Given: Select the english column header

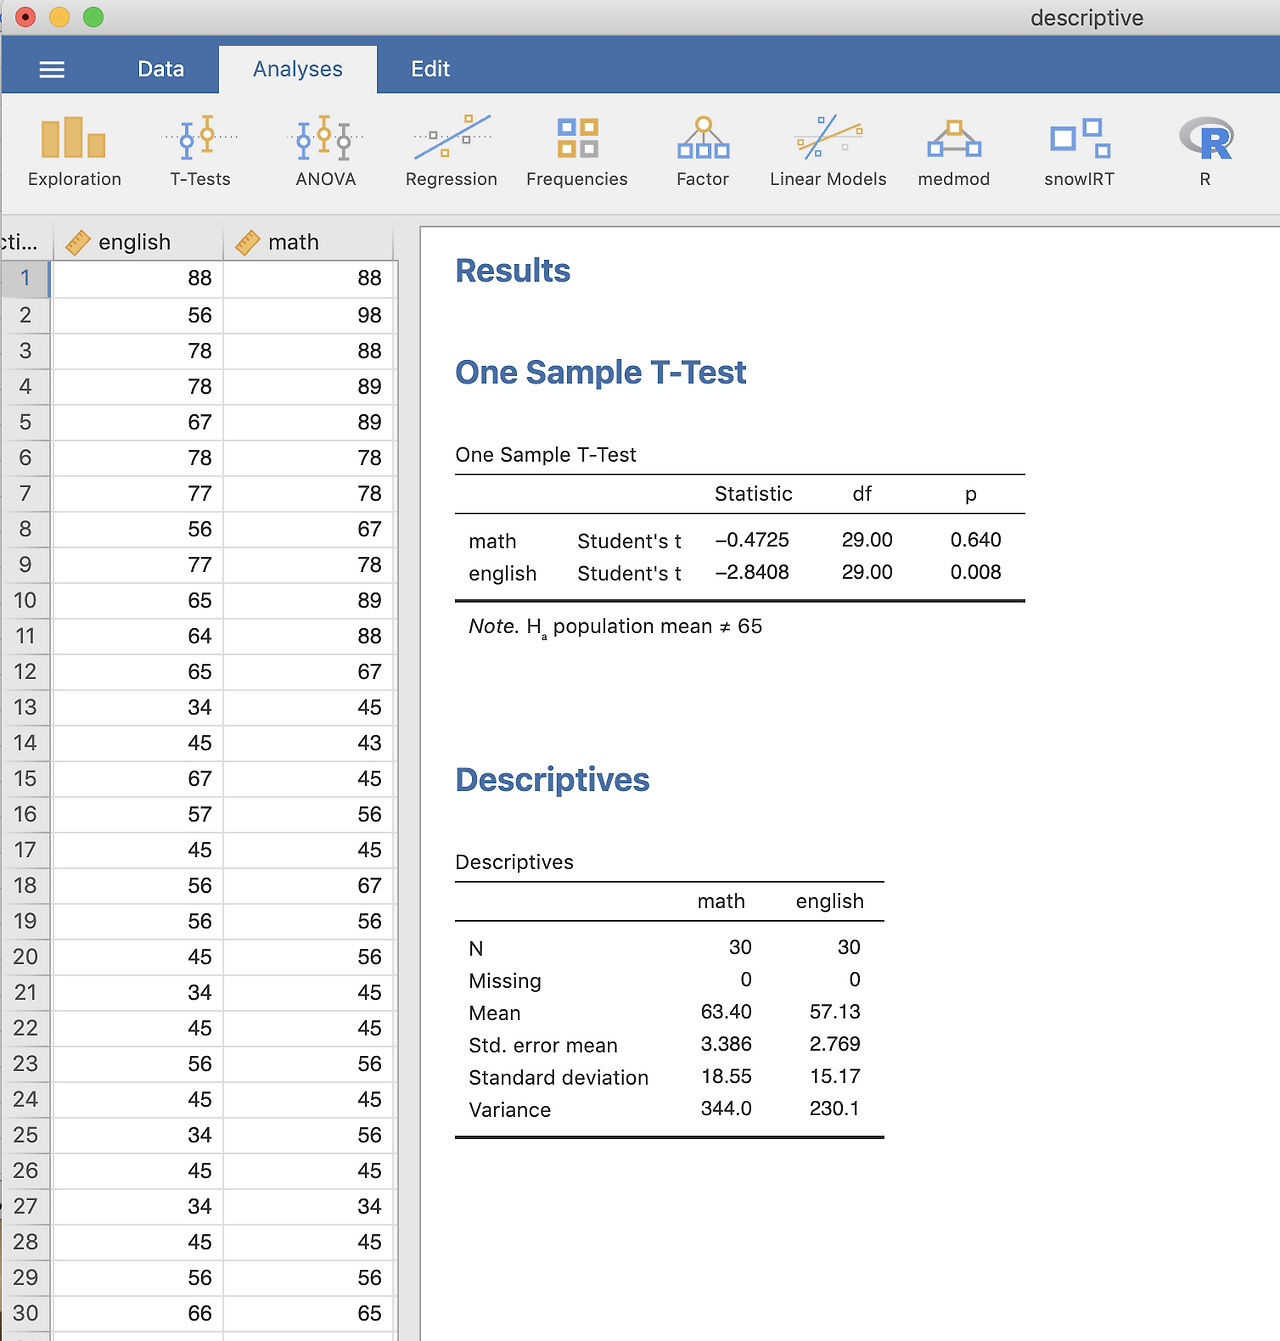Looking at the screenshot, I should click(x=137, y=242).
